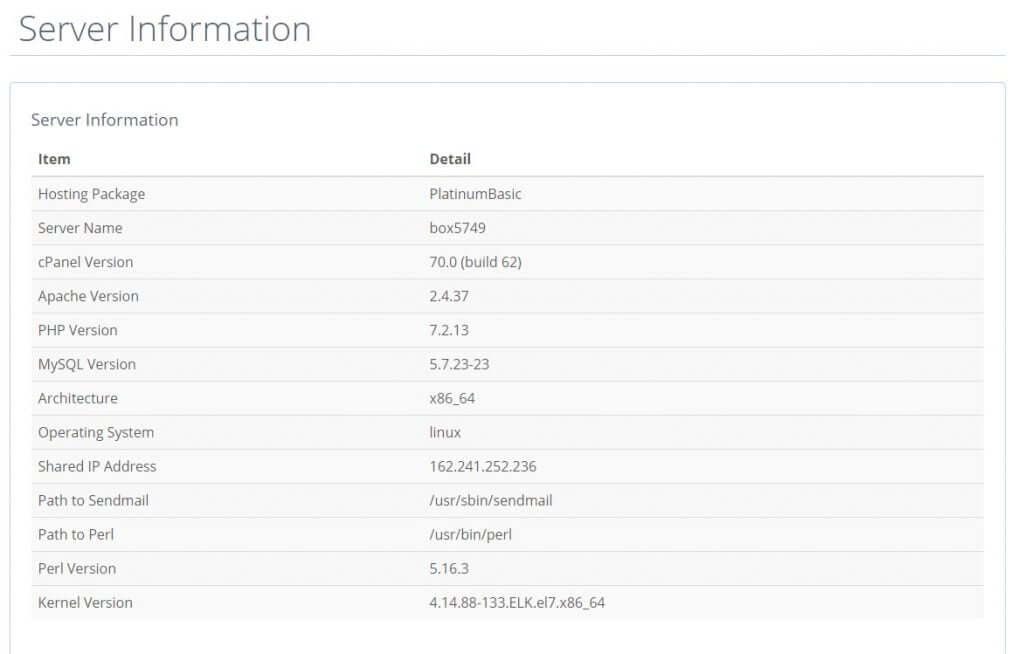Select the "PlatinumBasic" value
This screenshot has height=654, width=1024.
[x=475, y=194]
